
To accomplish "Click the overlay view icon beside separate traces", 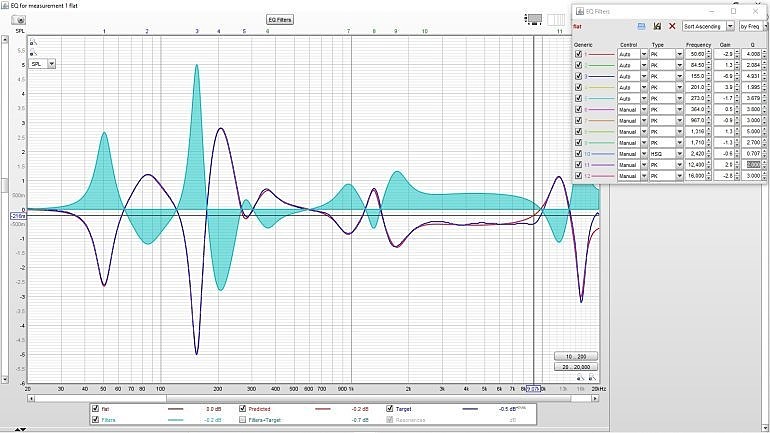I will coord(556,19).
